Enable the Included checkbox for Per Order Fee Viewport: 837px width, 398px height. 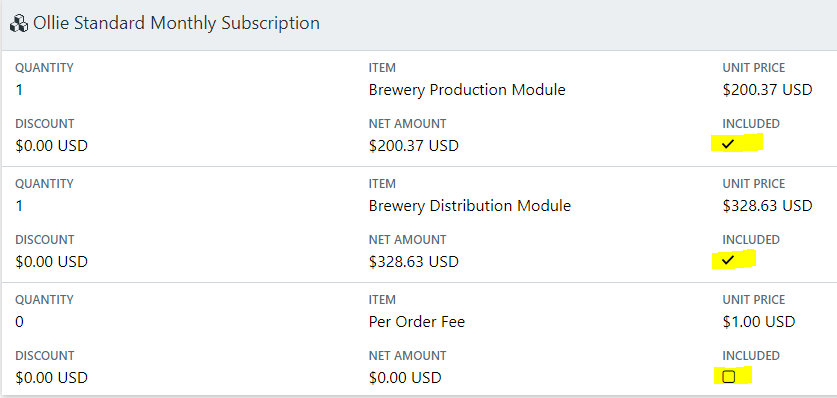point(728,377)
